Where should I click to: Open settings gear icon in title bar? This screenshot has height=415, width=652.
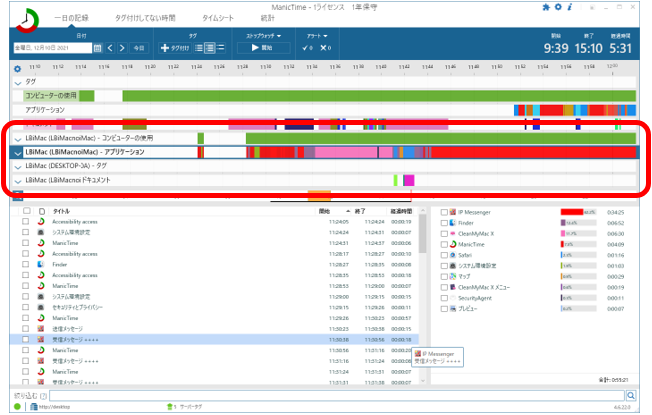(x=558, y=7)
